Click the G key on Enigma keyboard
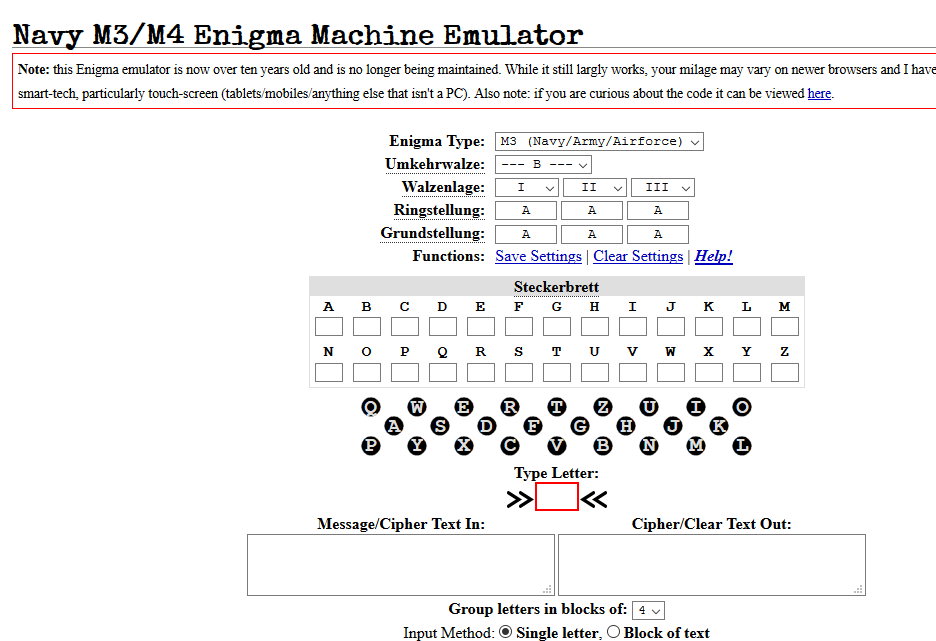 coord(580,426)
